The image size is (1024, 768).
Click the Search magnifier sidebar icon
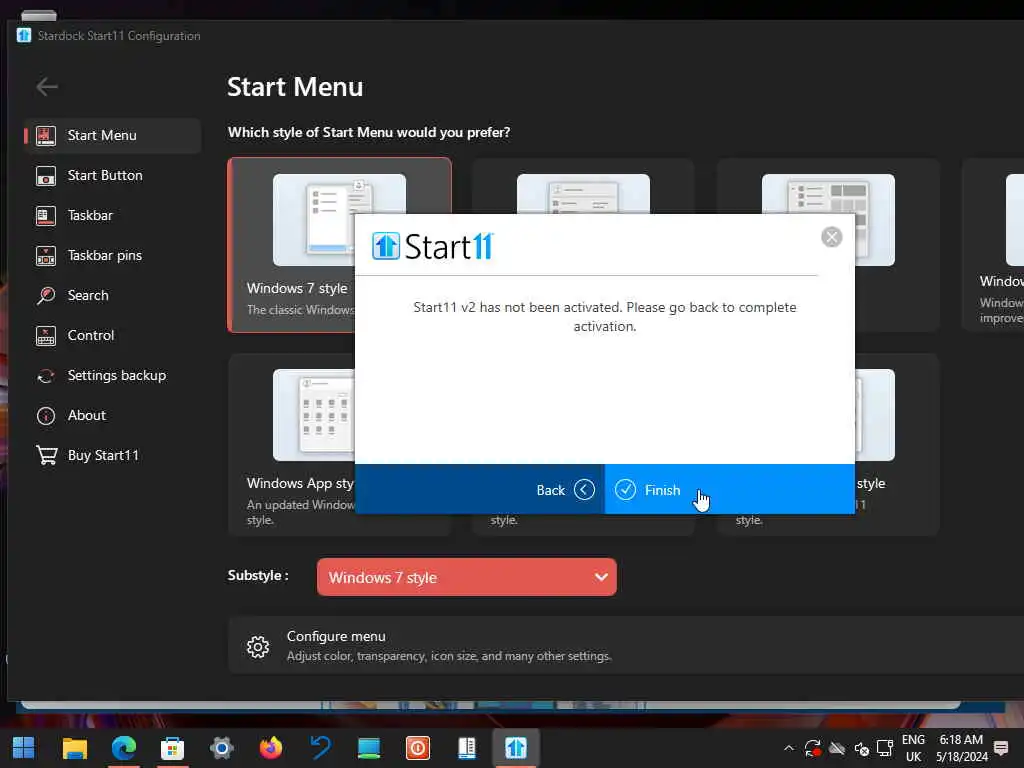coord(46,295)
